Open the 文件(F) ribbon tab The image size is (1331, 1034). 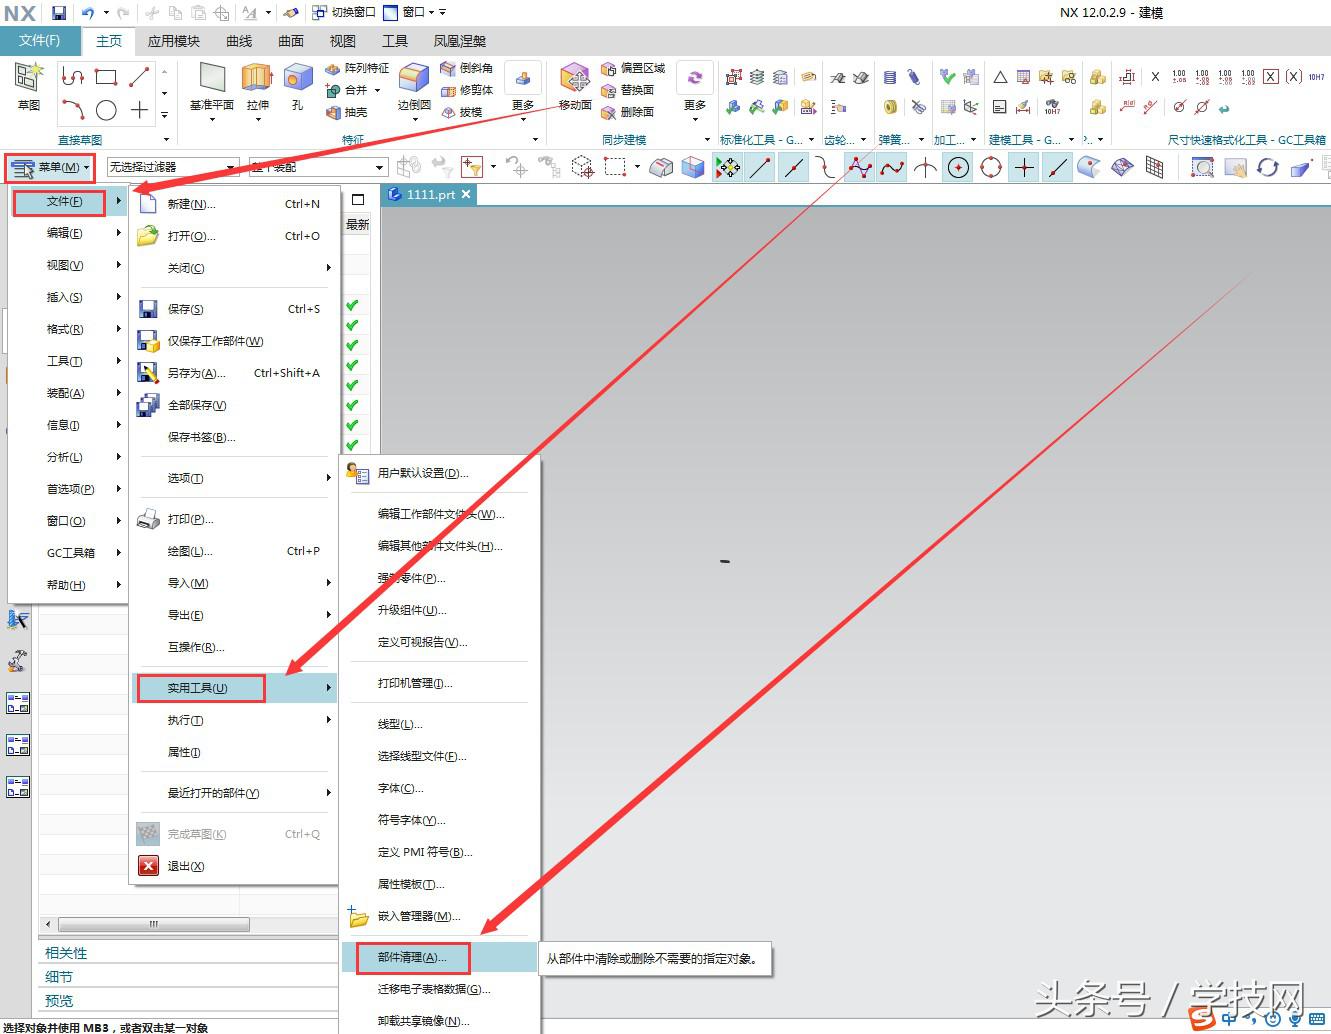click(39, 41)
